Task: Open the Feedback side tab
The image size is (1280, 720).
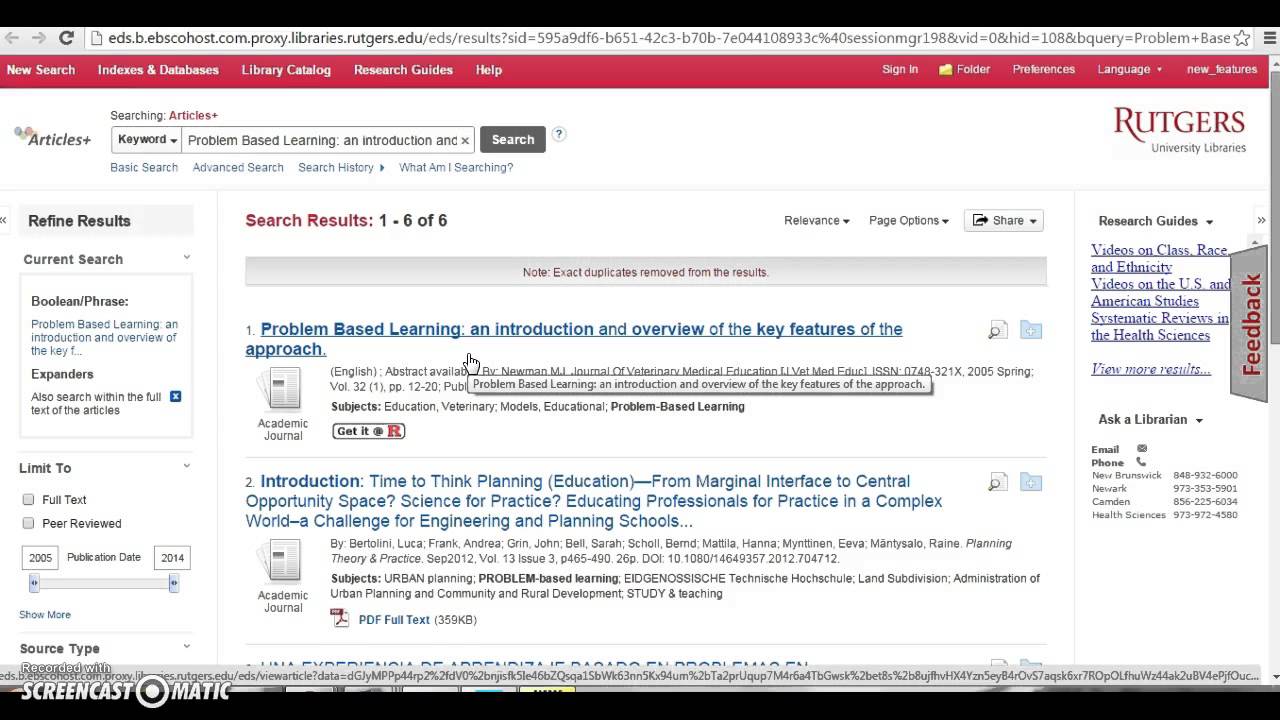Action: [x=1250, y=323]
